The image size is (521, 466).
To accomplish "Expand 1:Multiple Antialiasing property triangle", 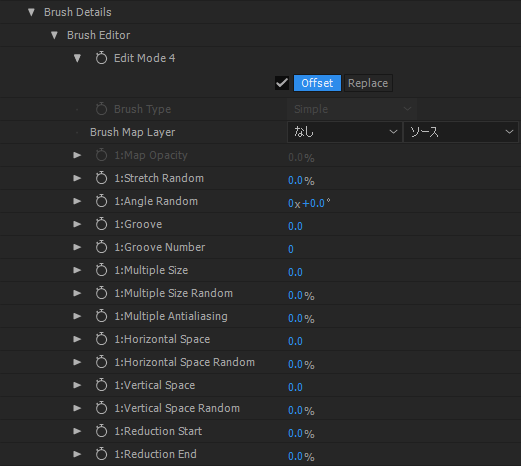I will pos(77,316).
